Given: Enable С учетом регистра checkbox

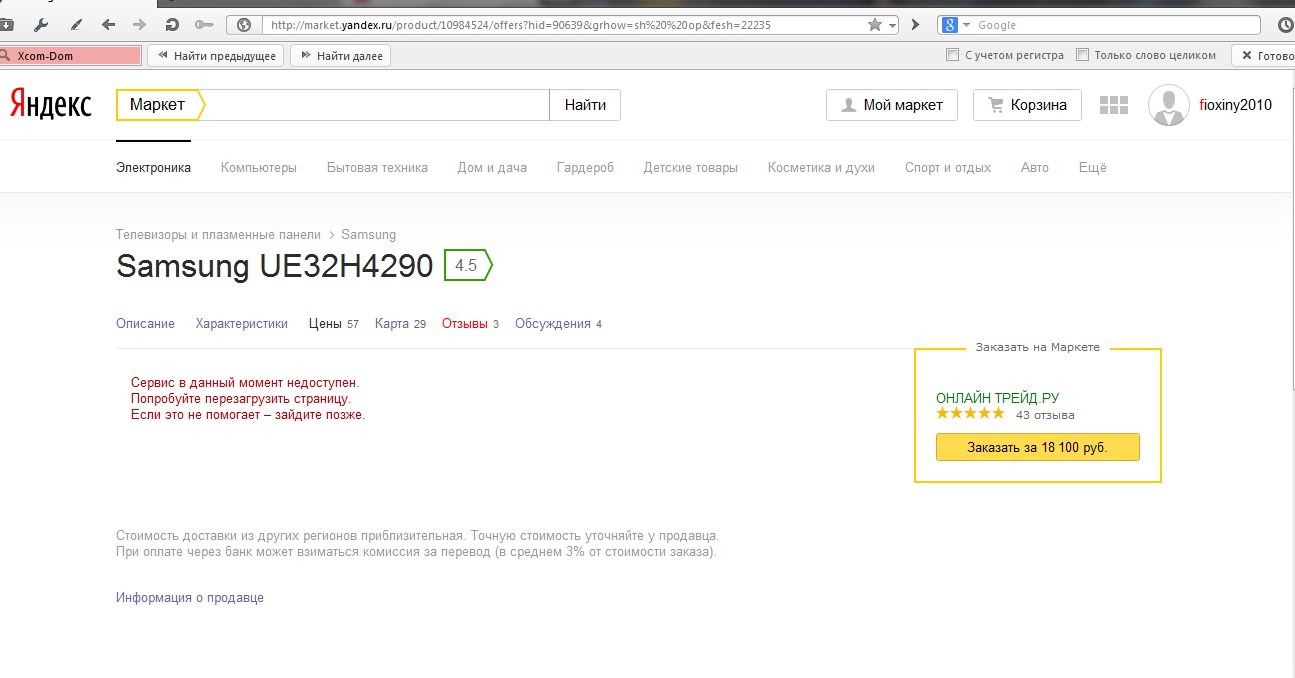Looking at the screenshot, I should [x=952, y=55].
